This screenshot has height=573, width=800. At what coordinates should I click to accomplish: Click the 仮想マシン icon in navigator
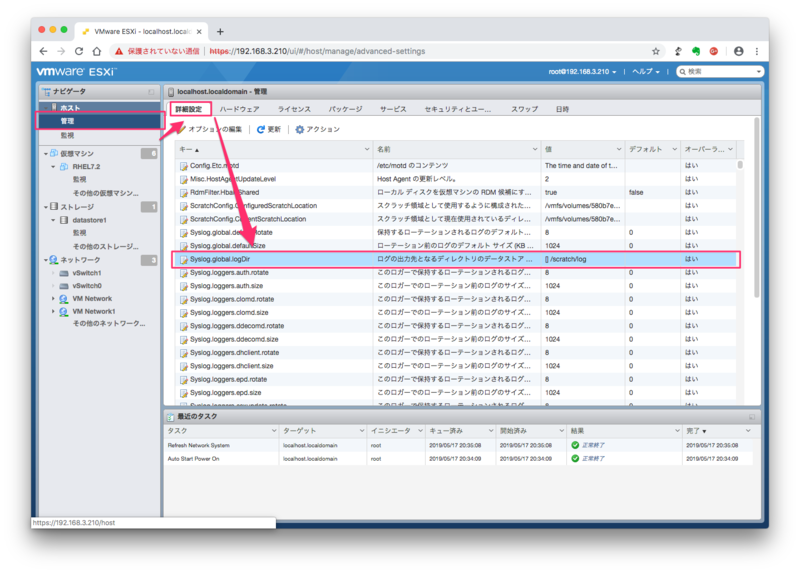pos(54,153)
